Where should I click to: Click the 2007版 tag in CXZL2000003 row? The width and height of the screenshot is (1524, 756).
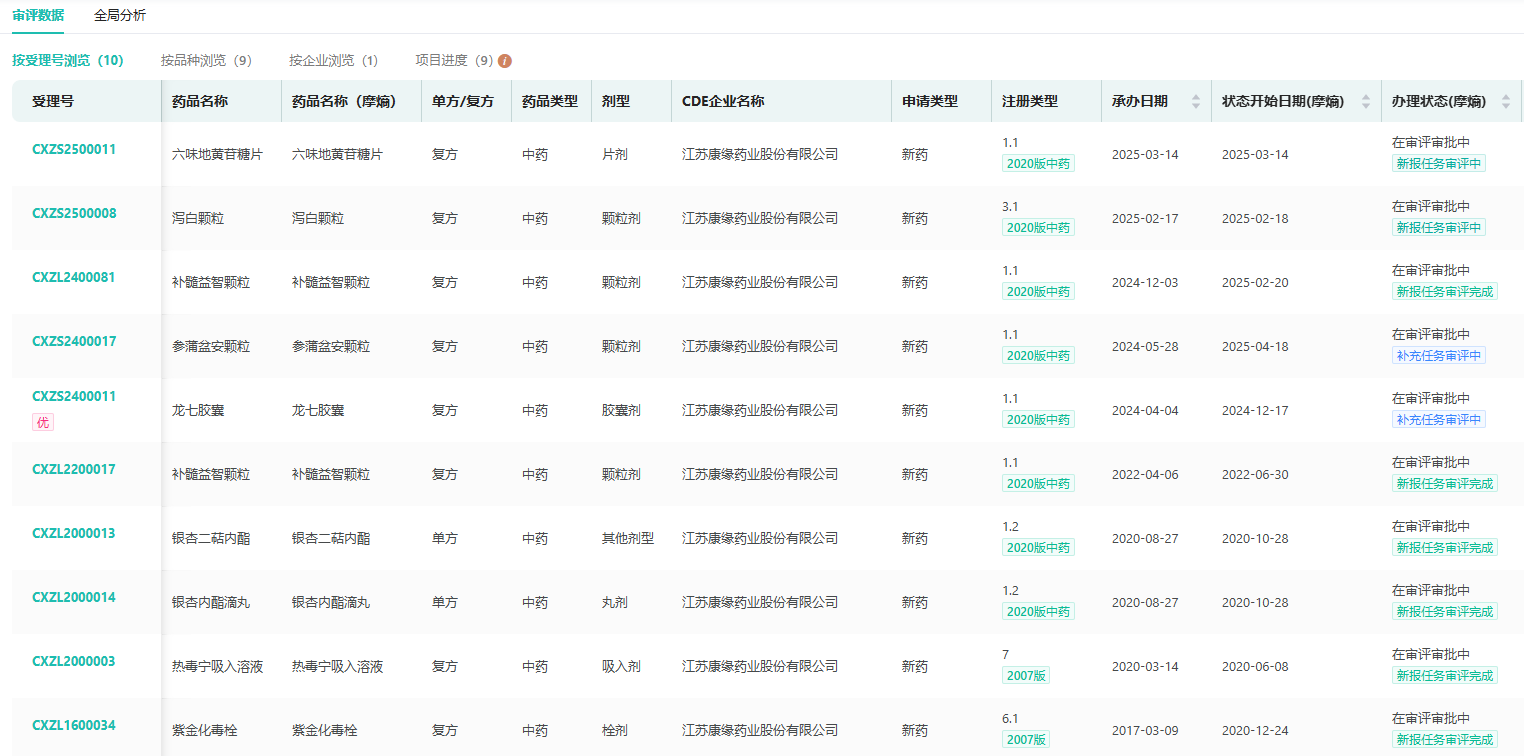(x=1026, y=676)
